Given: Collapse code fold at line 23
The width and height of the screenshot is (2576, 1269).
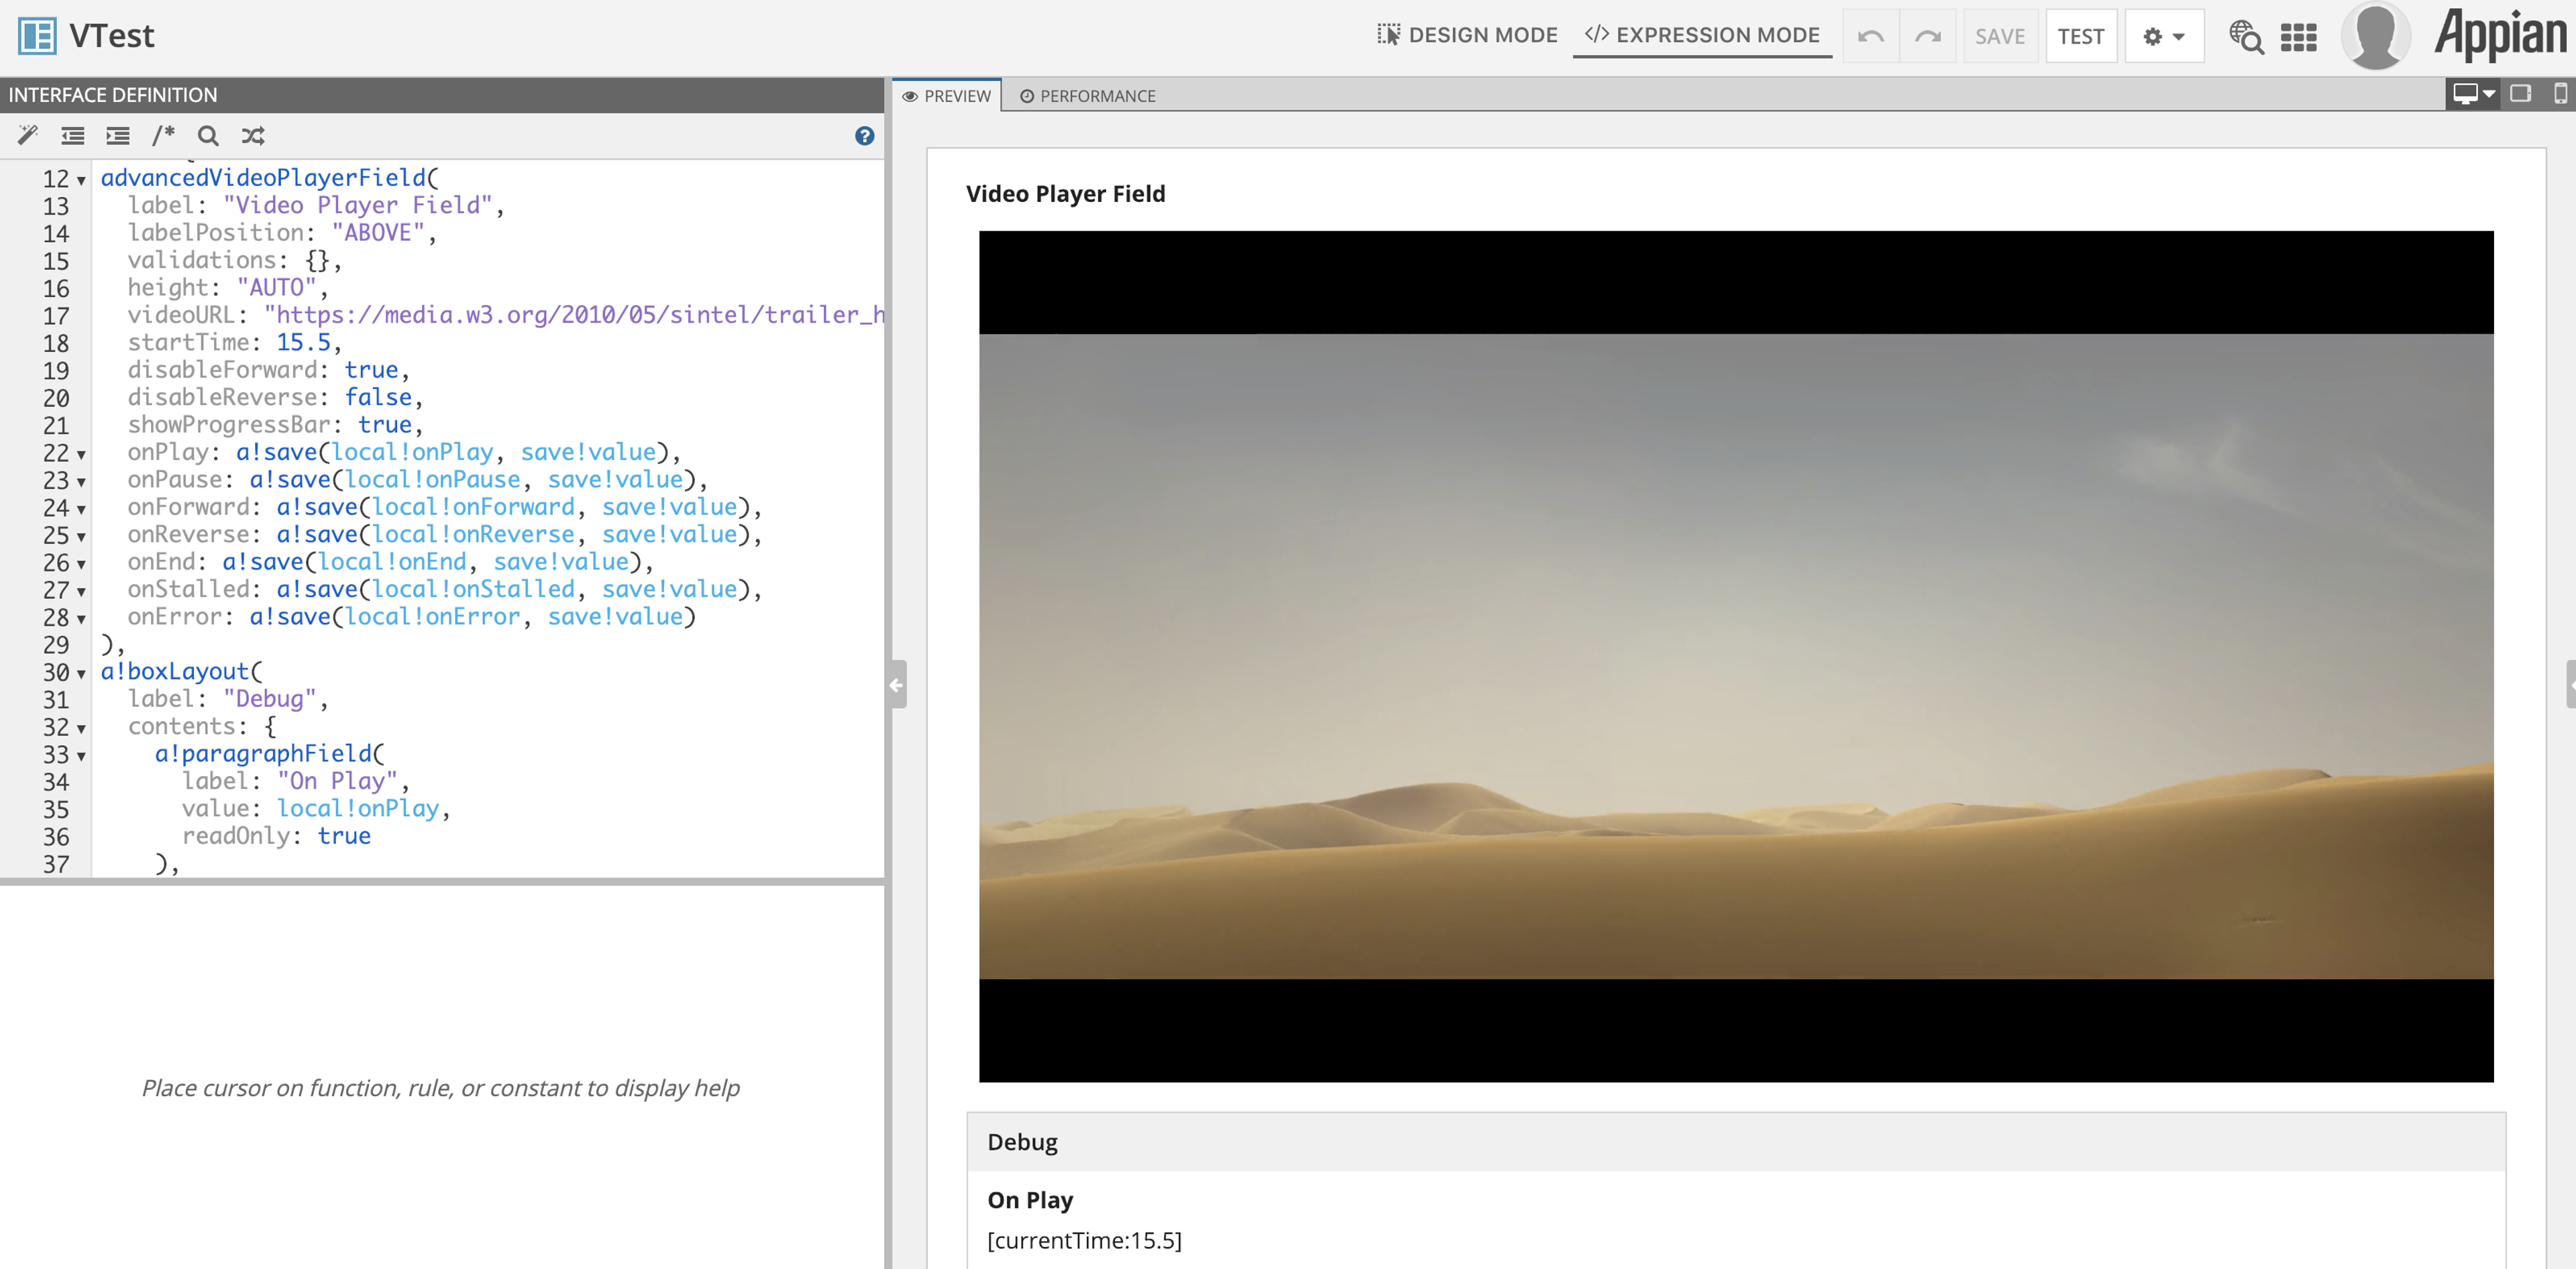Looking at the screenshot, I should 81,482.
